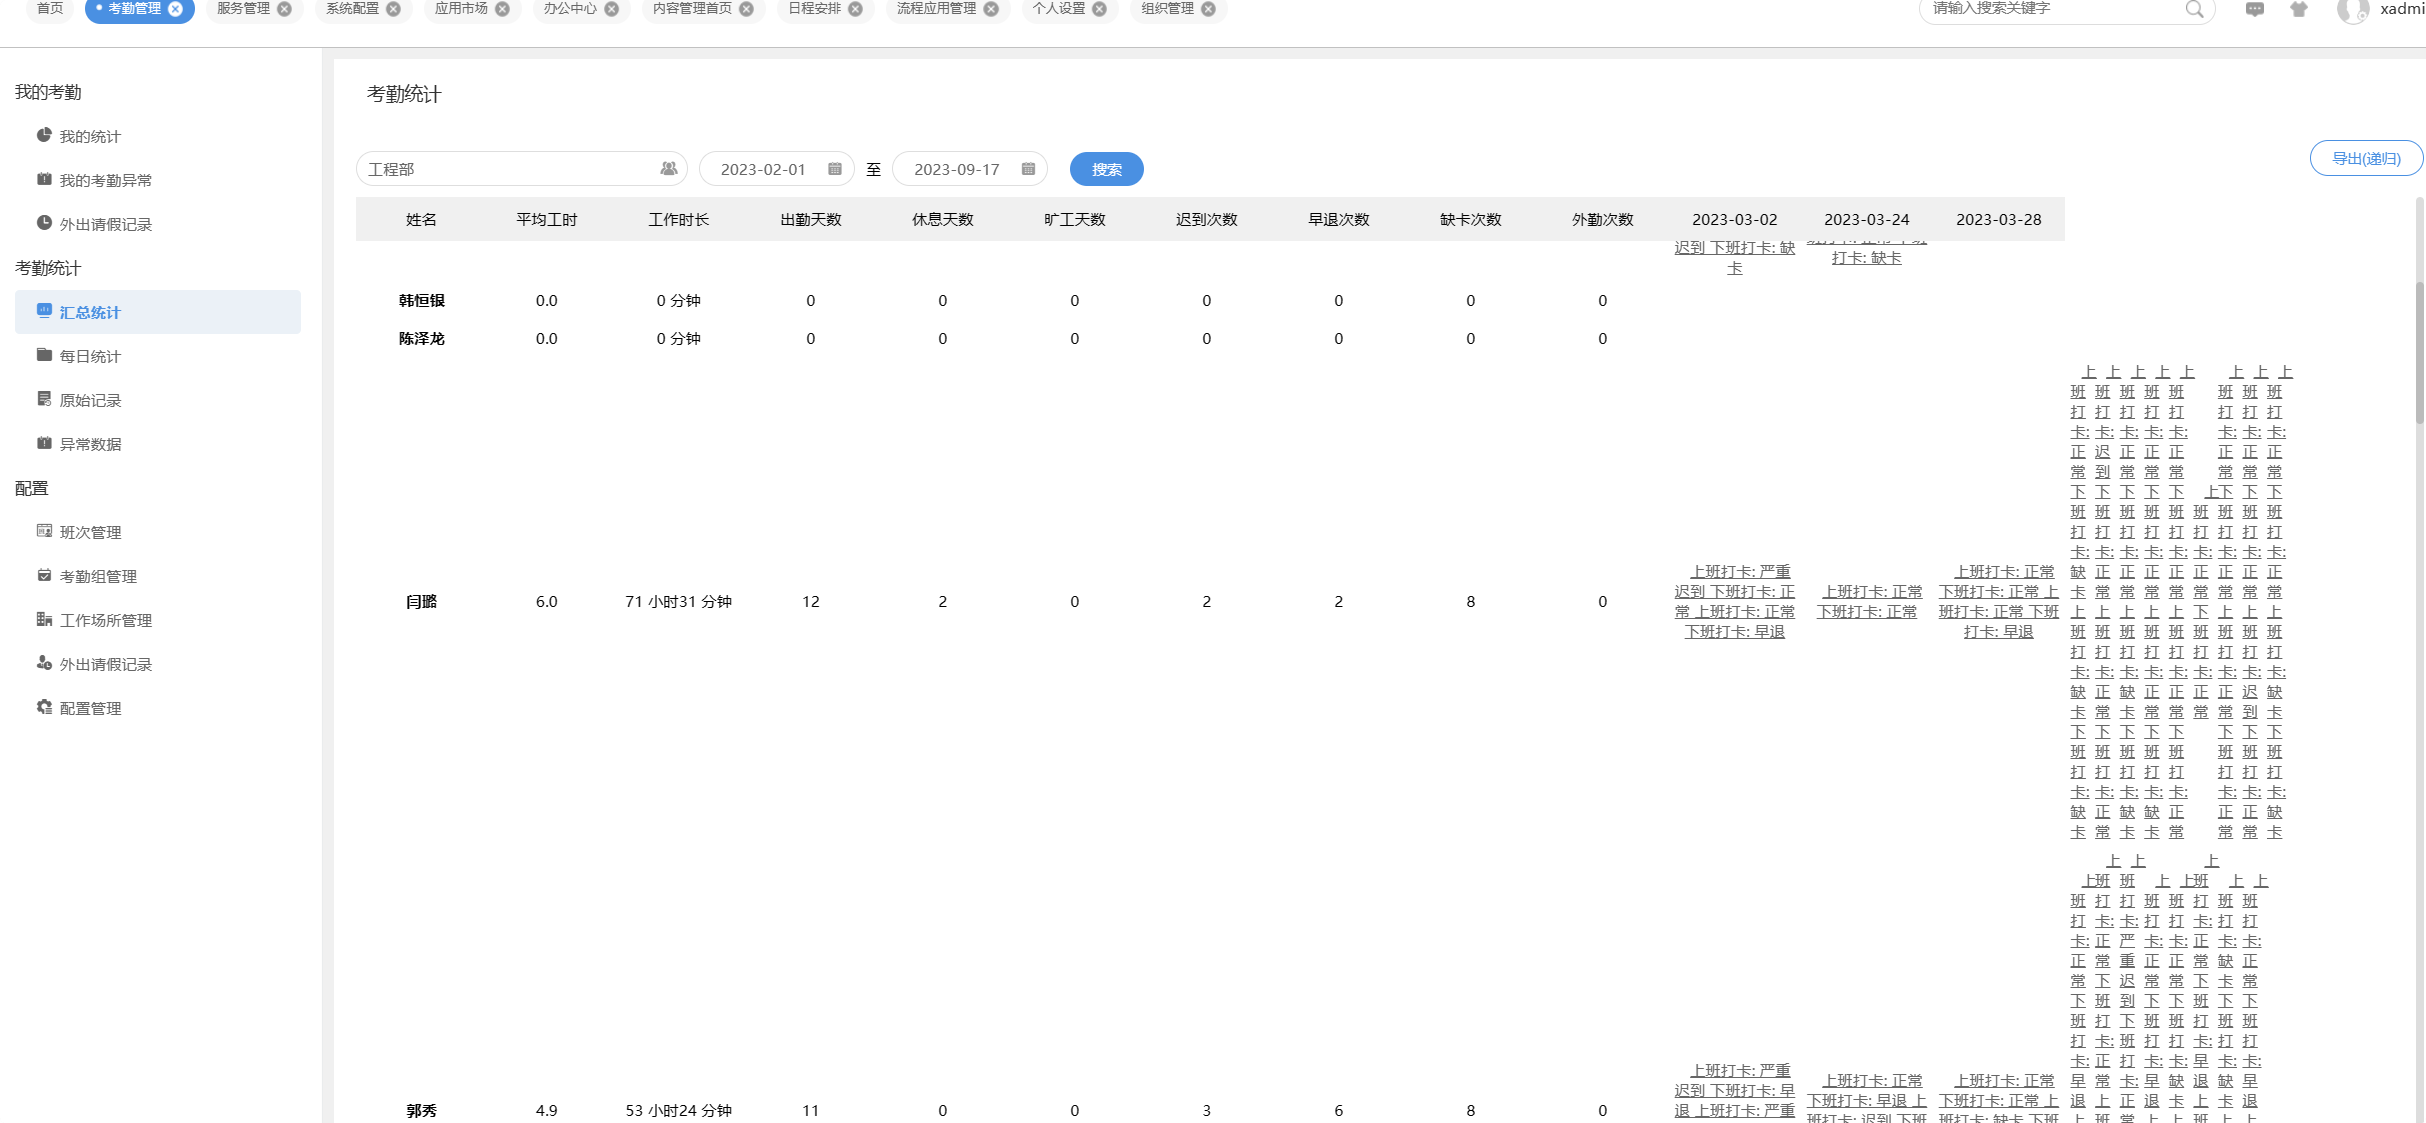Open end date calendar icon
This screenshot has width=2426, height=1123.
tap(1028, 169)
